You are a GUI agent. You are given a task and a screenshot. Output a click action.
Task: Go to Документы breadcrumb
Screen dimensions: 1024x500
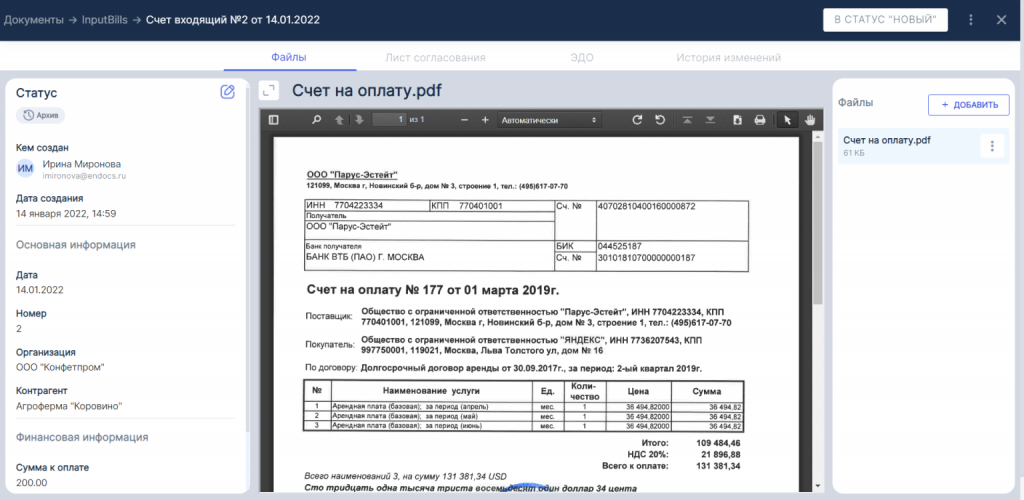33,20
